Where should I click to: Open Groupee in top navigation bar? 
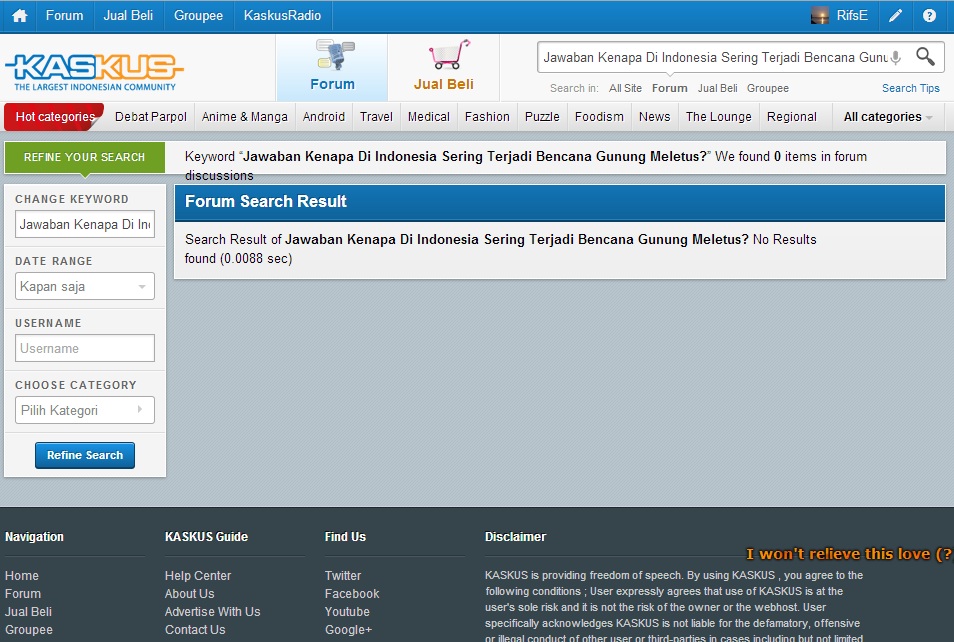click(198, 15)
